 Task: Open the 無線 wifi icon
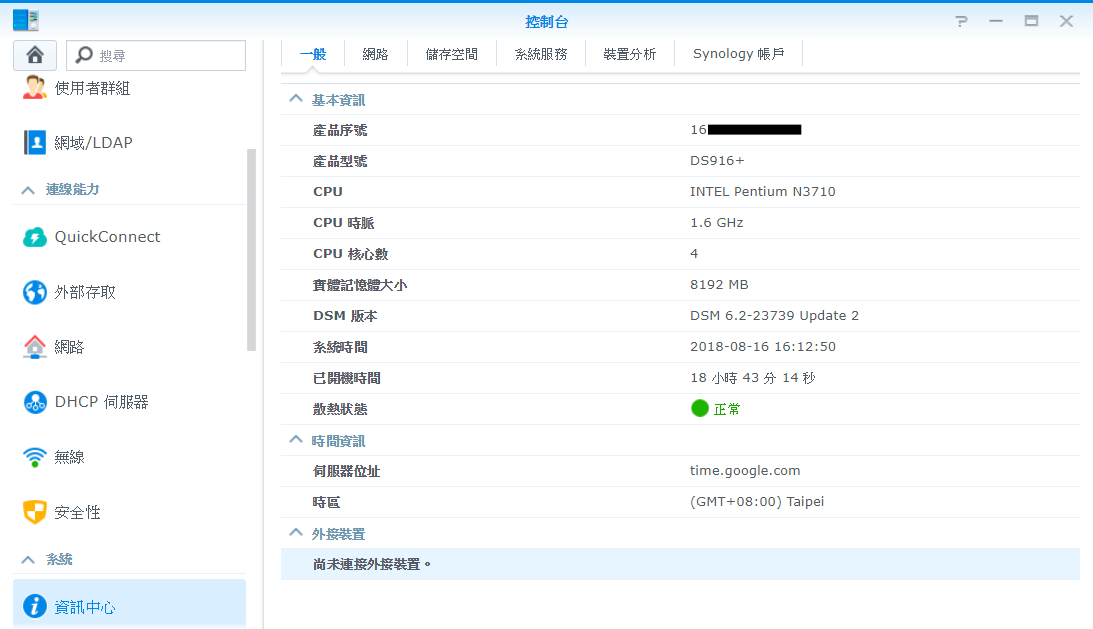point(34,457)
